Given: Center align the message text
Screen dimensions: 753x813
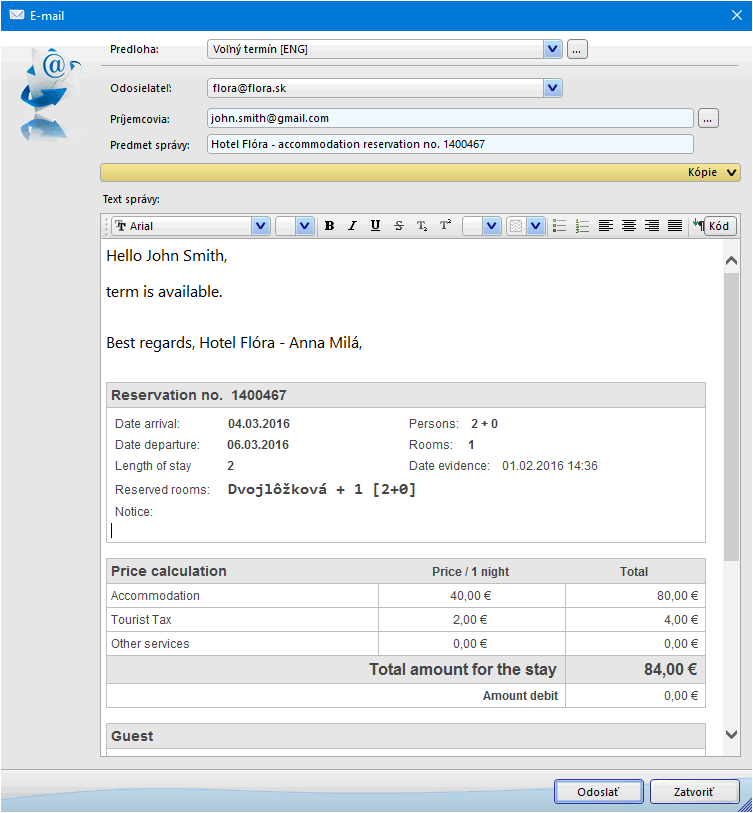Looking at the screenshot, I should pyautogui.click(x=629, y=226).
